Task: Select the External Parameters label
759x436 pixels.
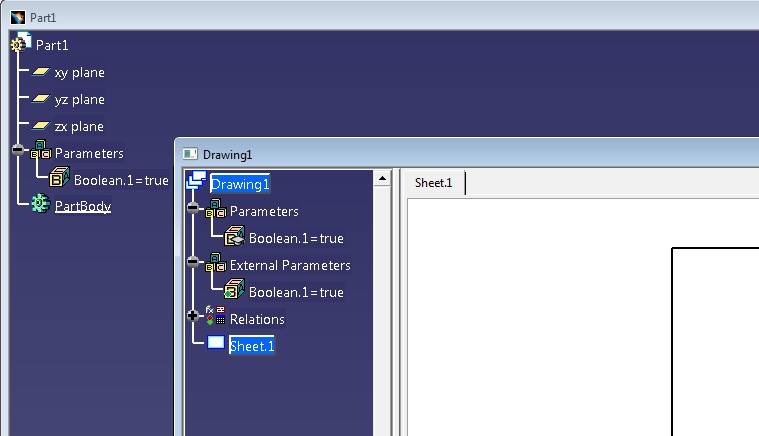Action: [290, 266]
